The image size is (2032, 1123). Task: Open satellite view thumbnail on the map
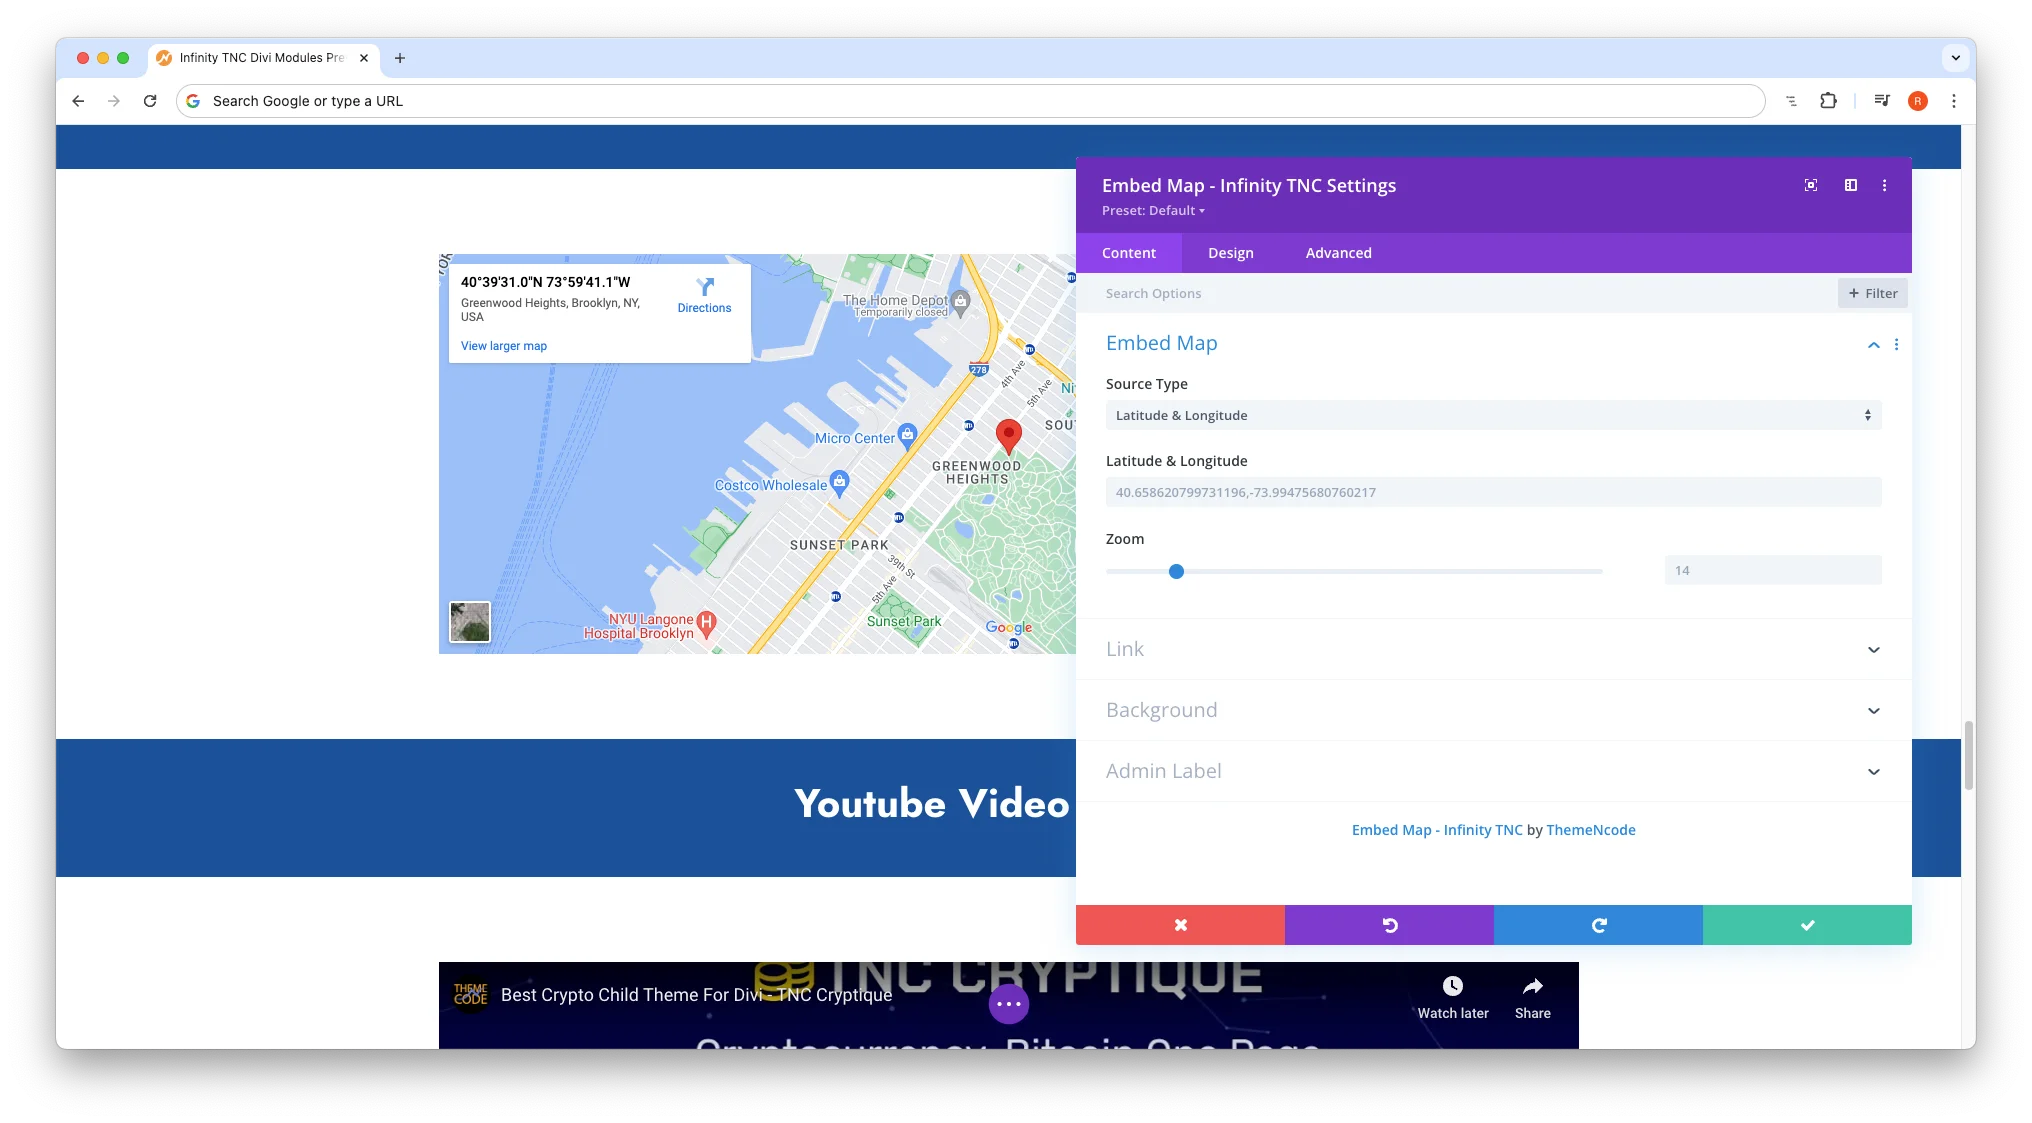pyautogui.click(x=469, y=621)
